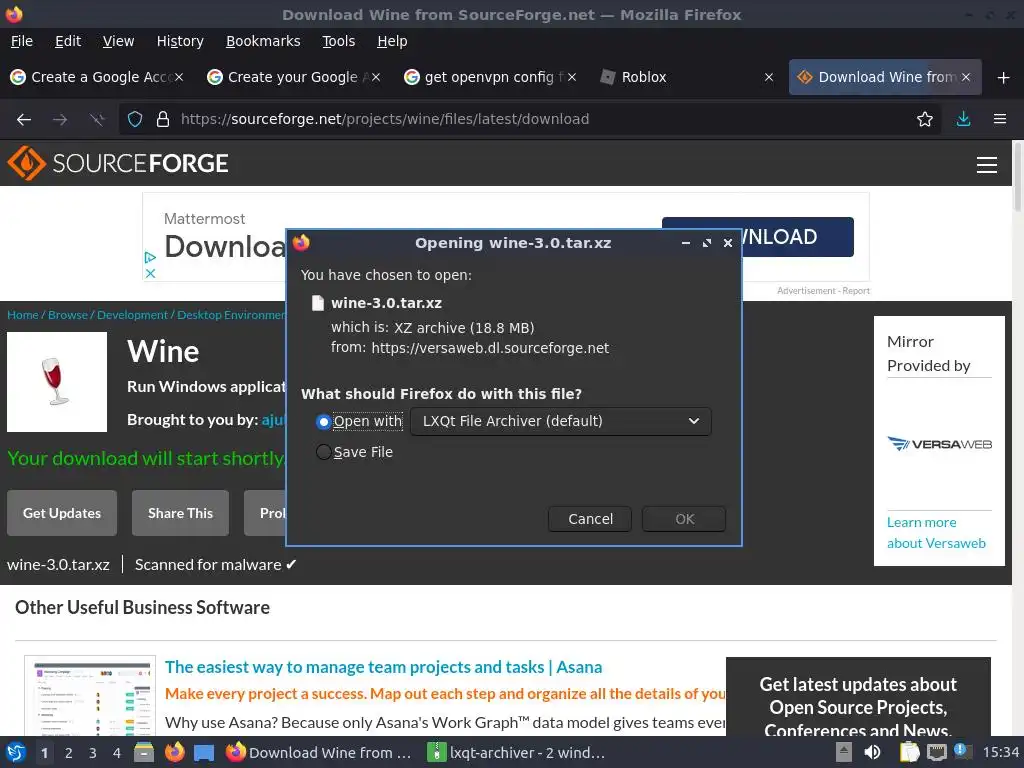This screenshot has width=1024, height=768.
Task: Select the Save File radio button
Action: 323,452
